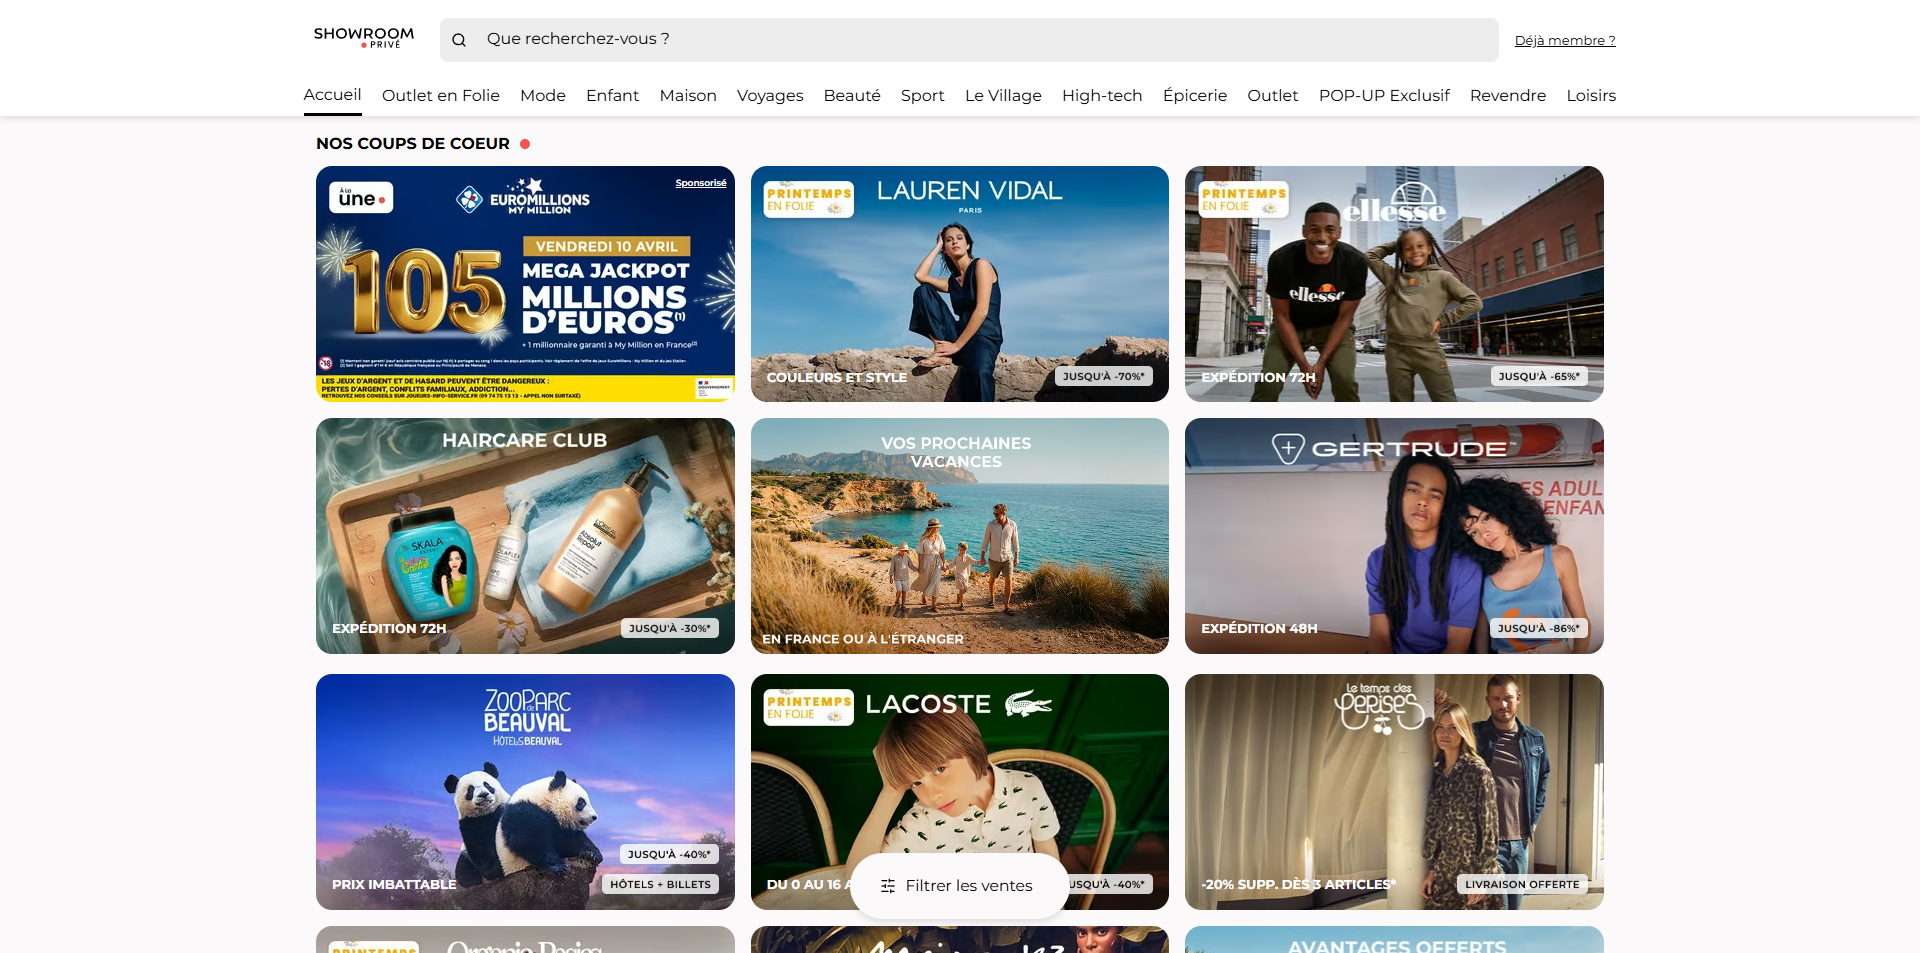
Task: Click the Printemps en Folie badge on Ellesse
Action: [1243, 199]
